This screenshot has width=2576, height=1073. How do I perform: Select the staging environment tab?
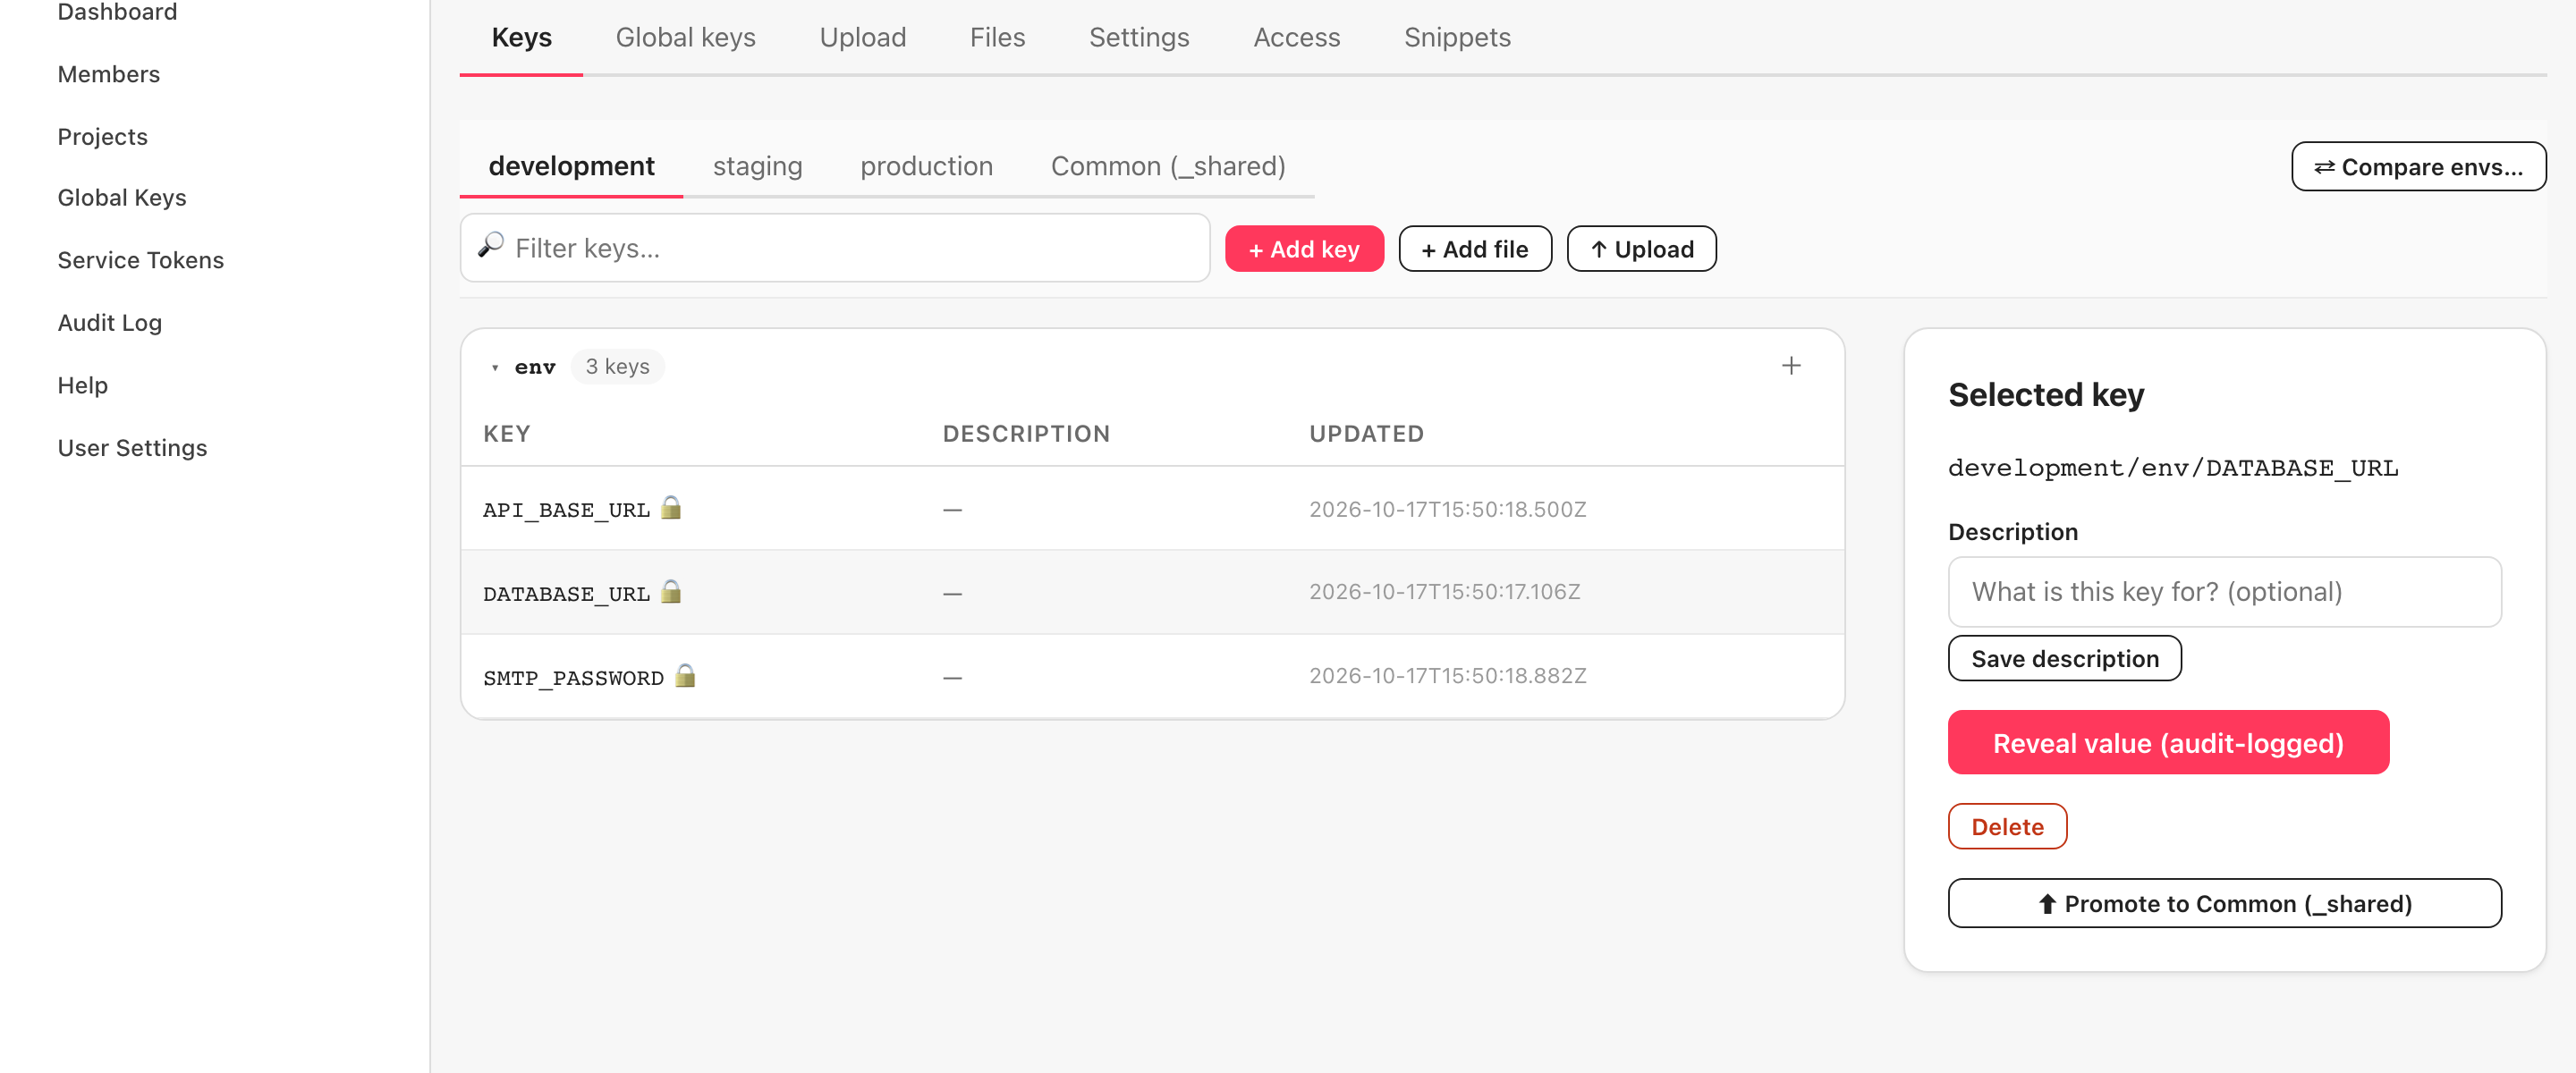point(757,166)
